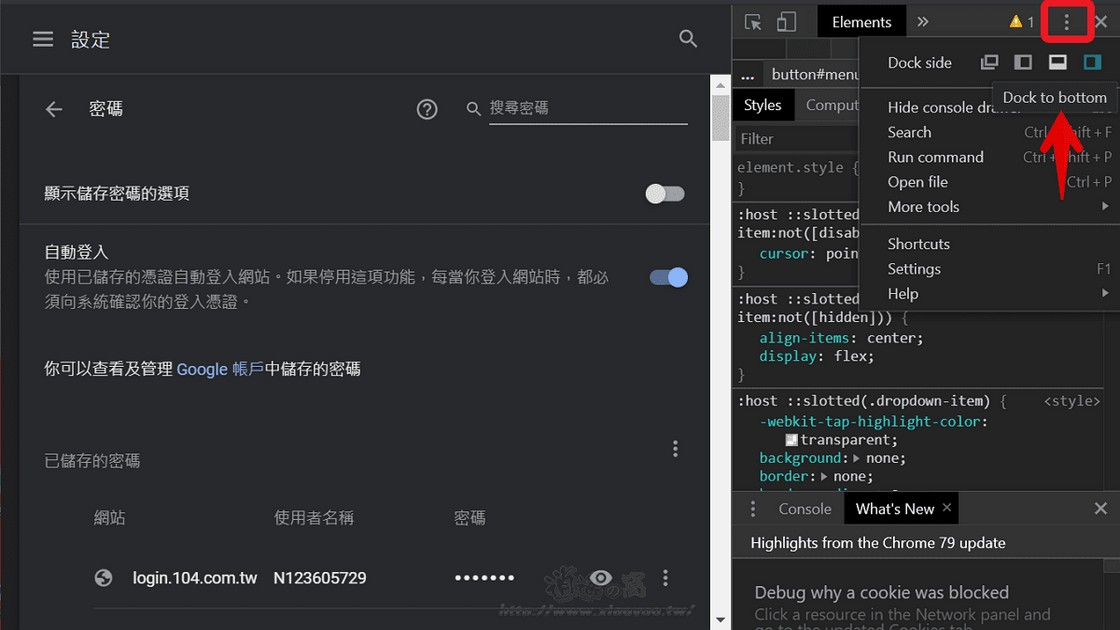Select the What's New drawer tab
The image size is (1120, 630).
point(894,509)
